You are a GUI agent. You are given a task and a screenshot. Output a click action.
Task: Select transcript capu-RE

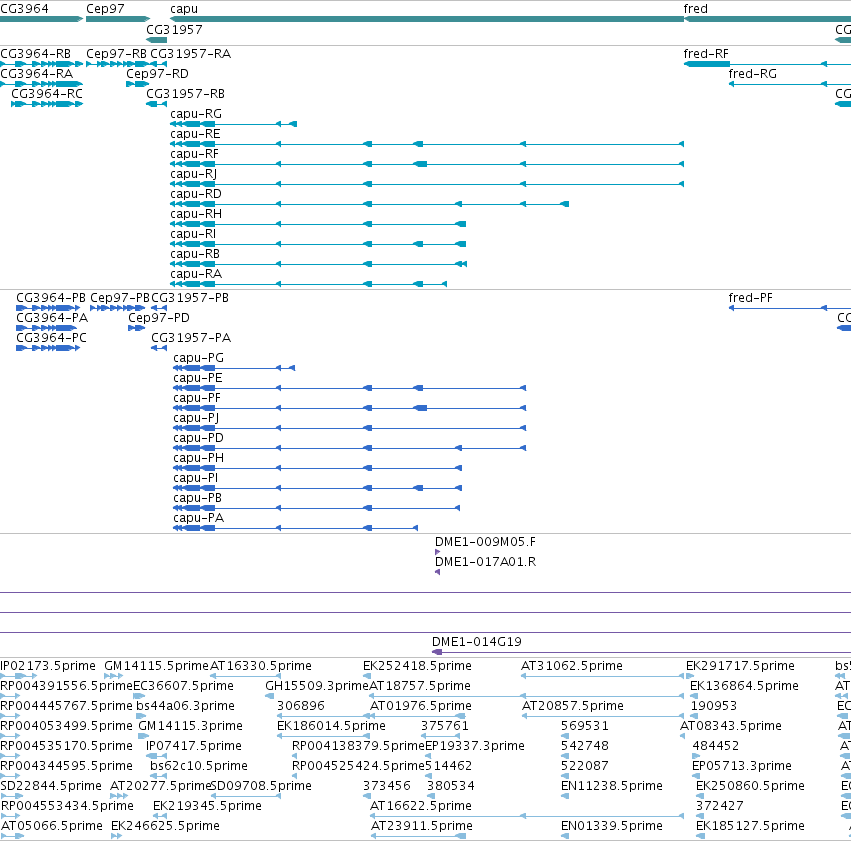pos(195,134)
